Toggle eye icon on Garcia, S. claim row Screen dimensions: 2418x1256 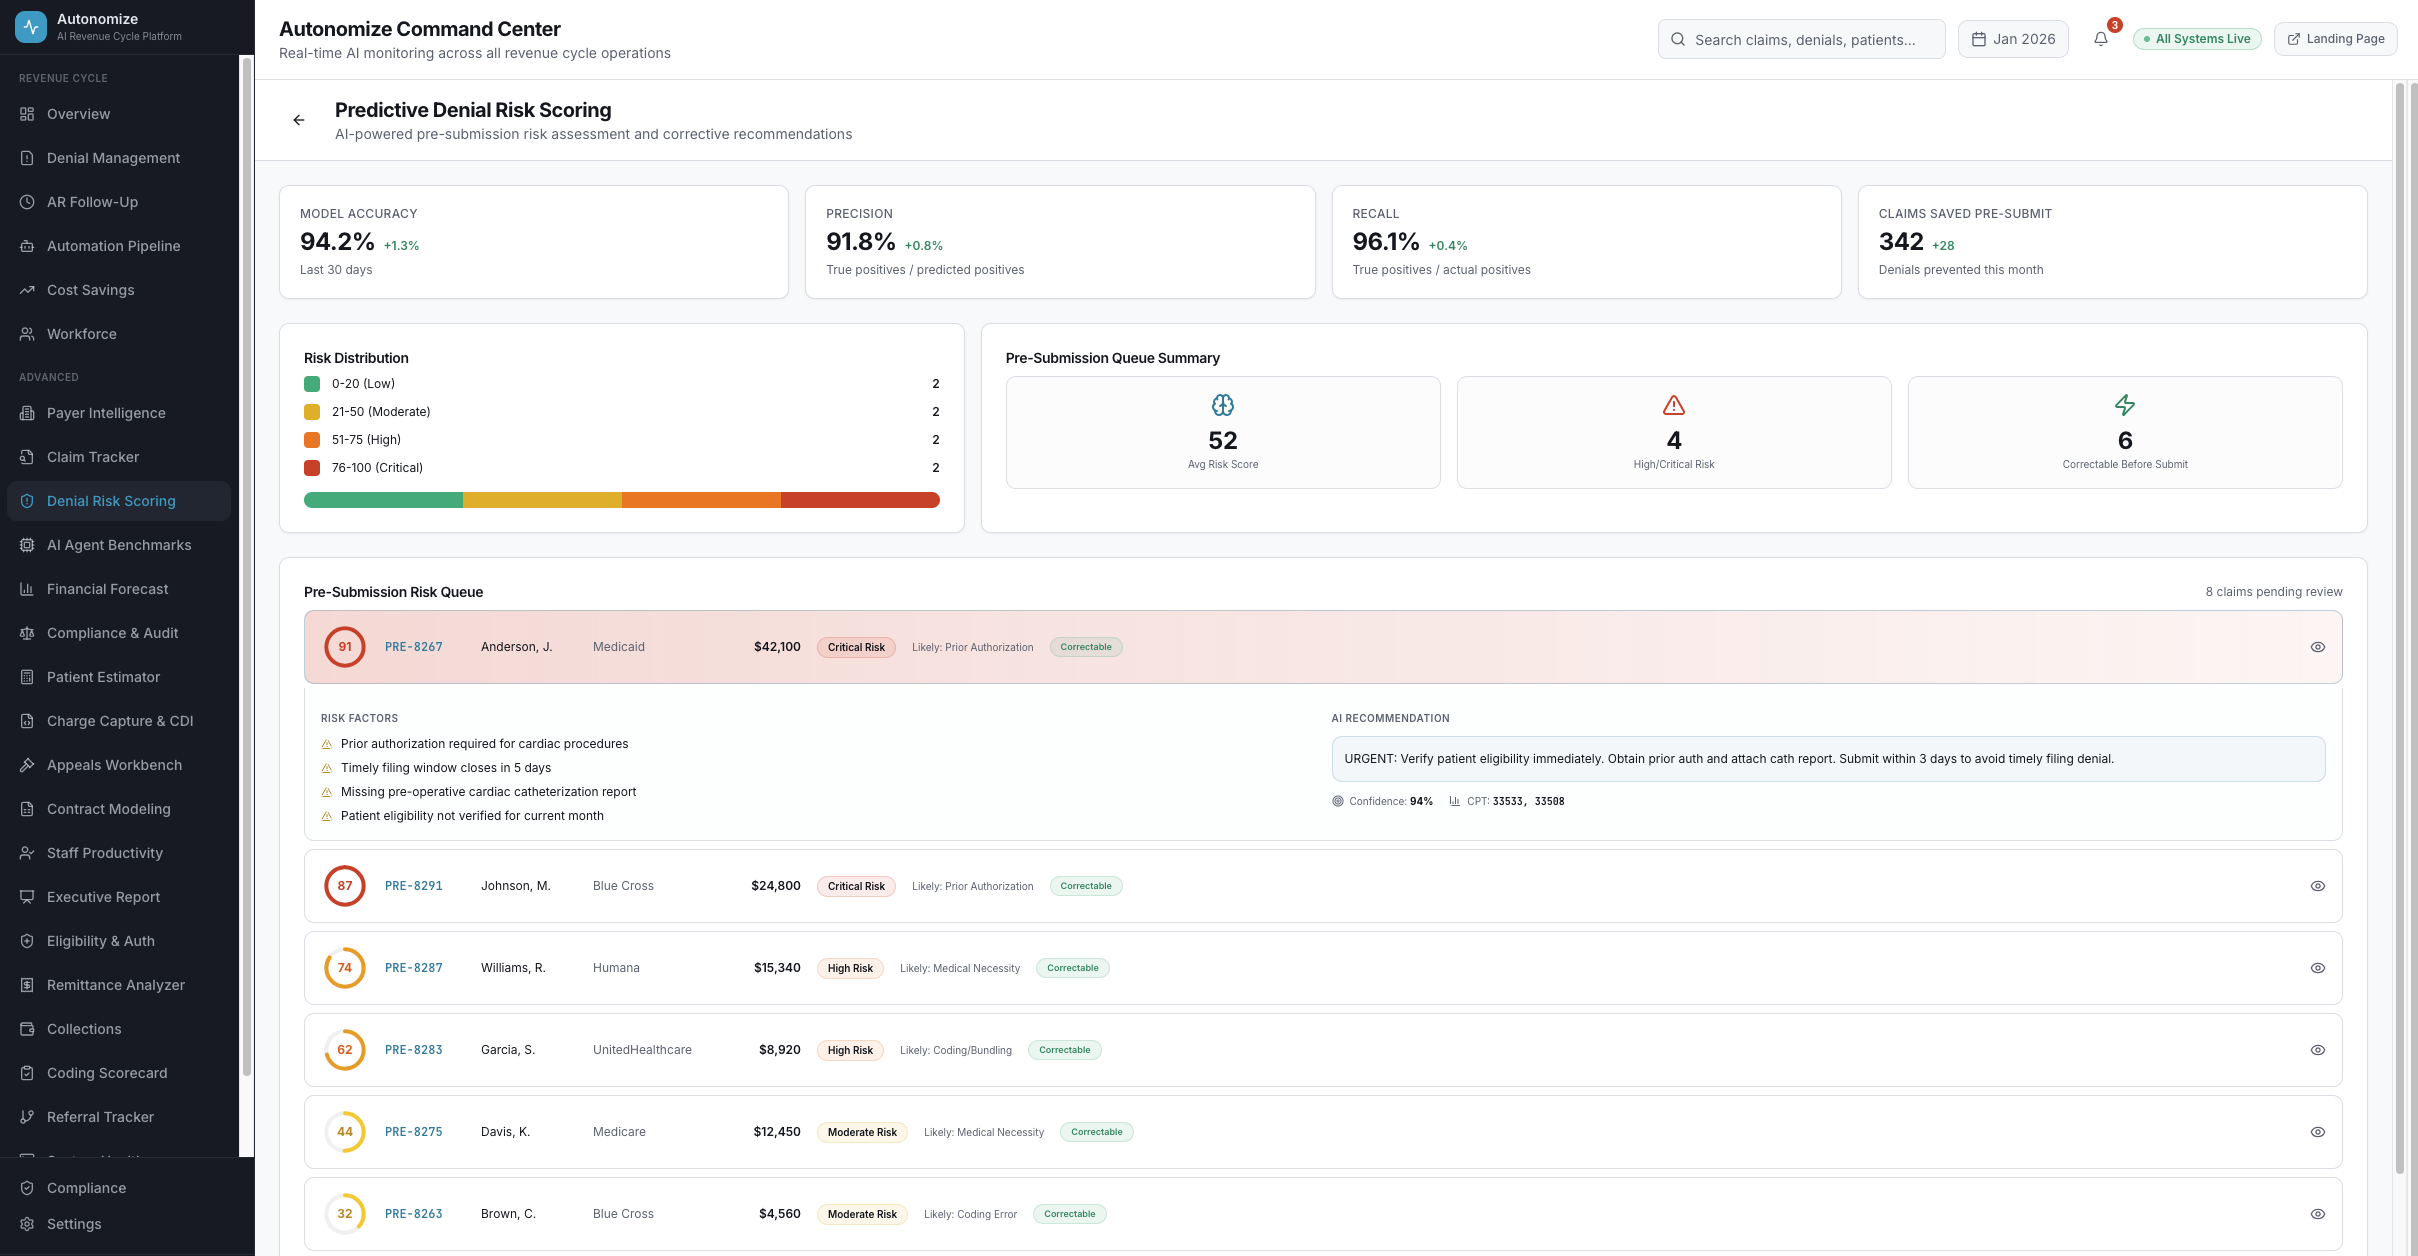pos(2317,1050)
